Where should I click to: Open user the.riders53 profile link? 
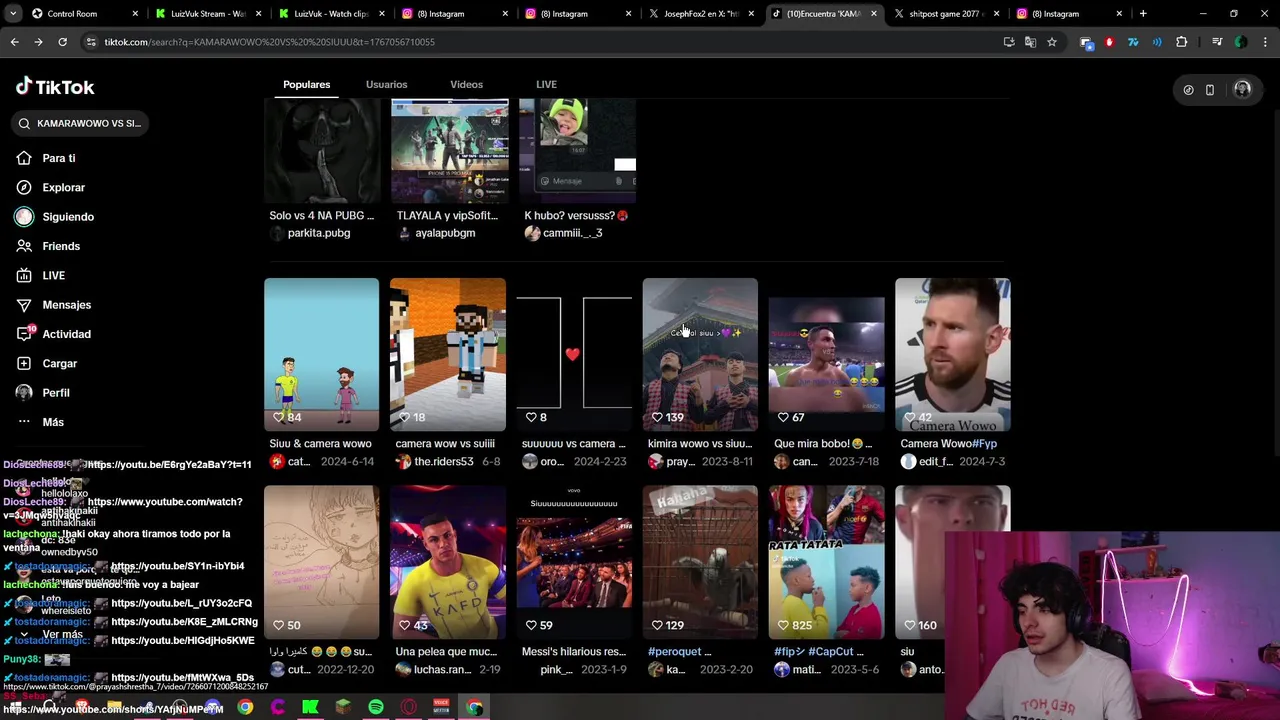click(x=443, y=462)
